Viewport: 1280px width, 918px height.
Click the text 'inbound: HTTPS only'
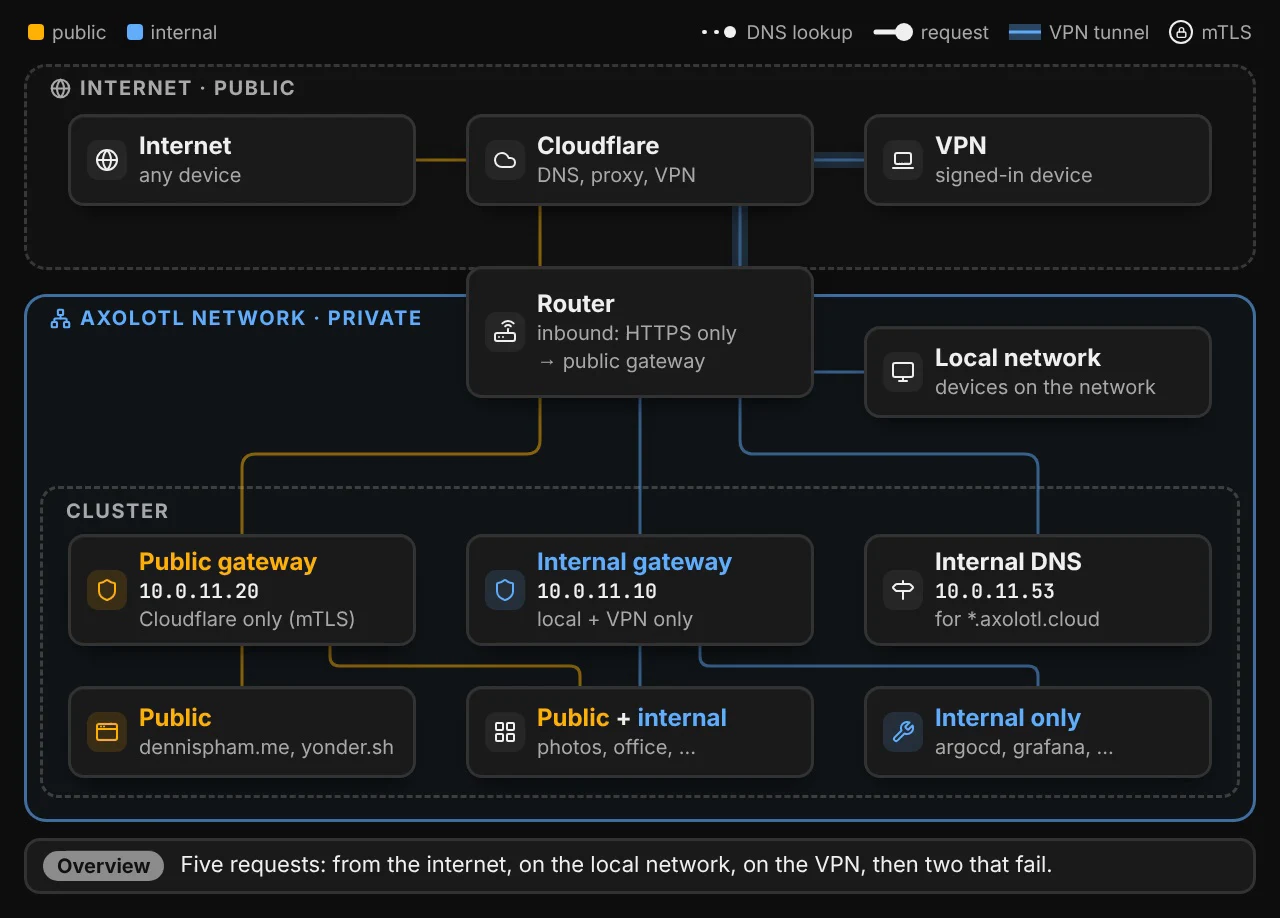click(x=637, y=333)
